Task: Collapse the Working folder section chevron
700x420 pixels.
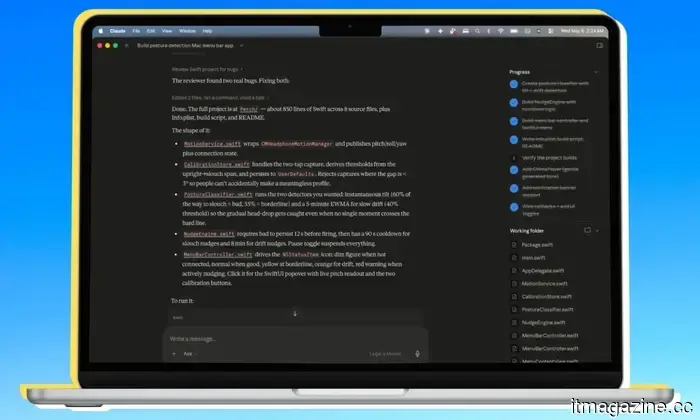Action: [x=597, y=231]
